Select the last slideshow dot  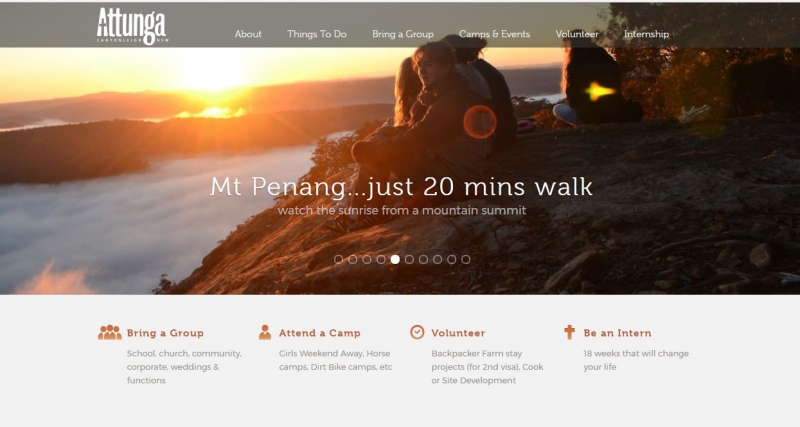pos(466,259)
